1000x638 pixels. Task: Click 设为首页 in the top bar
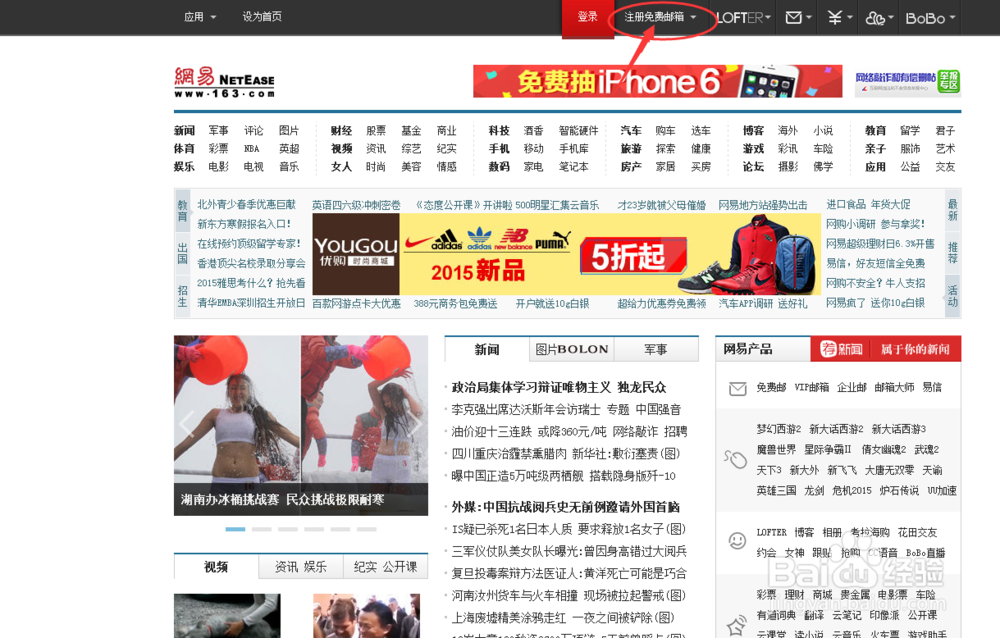click(x=262, y=17)
